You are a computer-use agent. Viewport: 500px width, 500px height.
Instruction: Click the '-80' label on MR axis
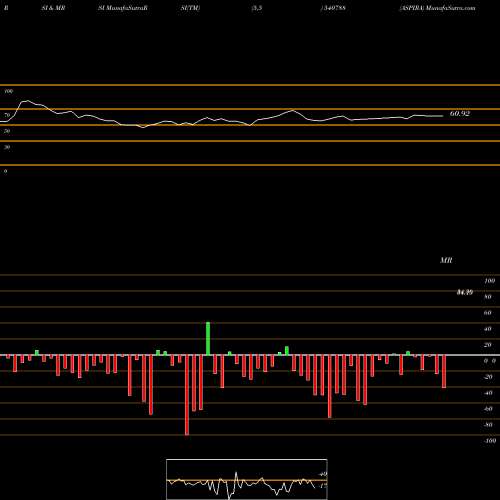tap(488, 425)
